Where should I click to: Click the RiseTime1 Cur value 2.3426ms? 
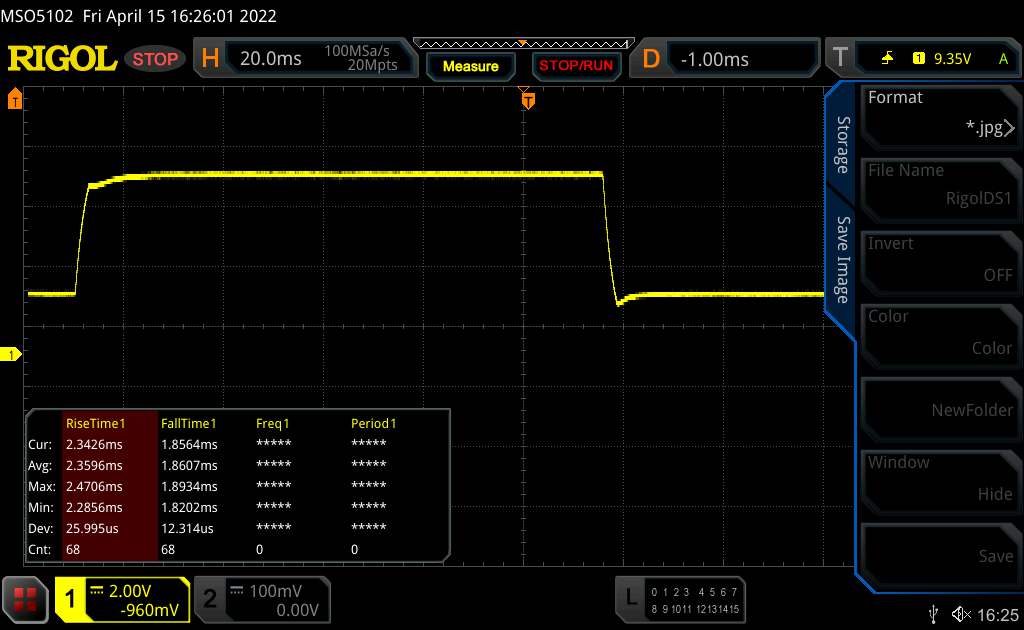[94, 445]
